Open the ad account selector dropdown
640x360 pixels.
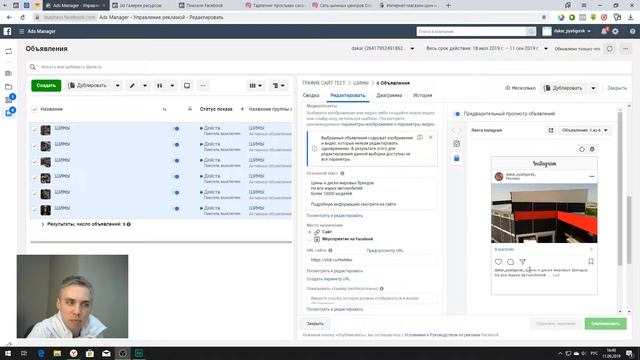click(x=382, y=49)
